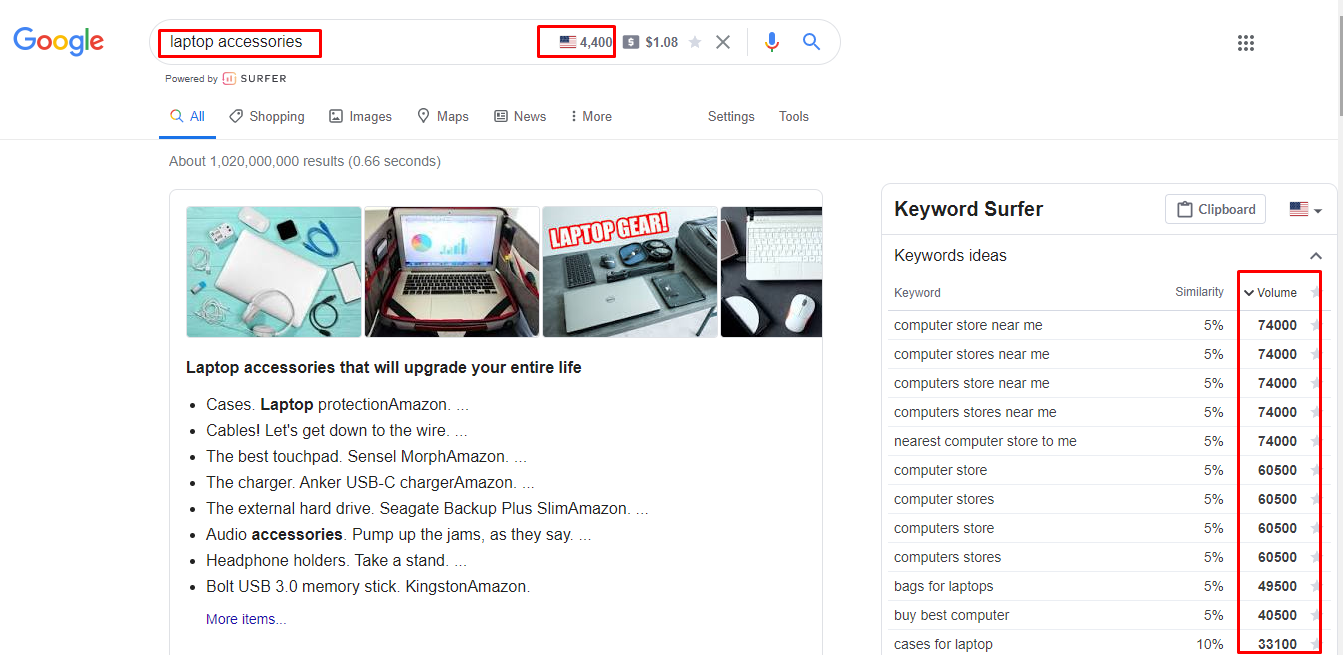1343x655 pixels.
Task: Click the Surfer logo under the search bar
Action: (254, 78)
